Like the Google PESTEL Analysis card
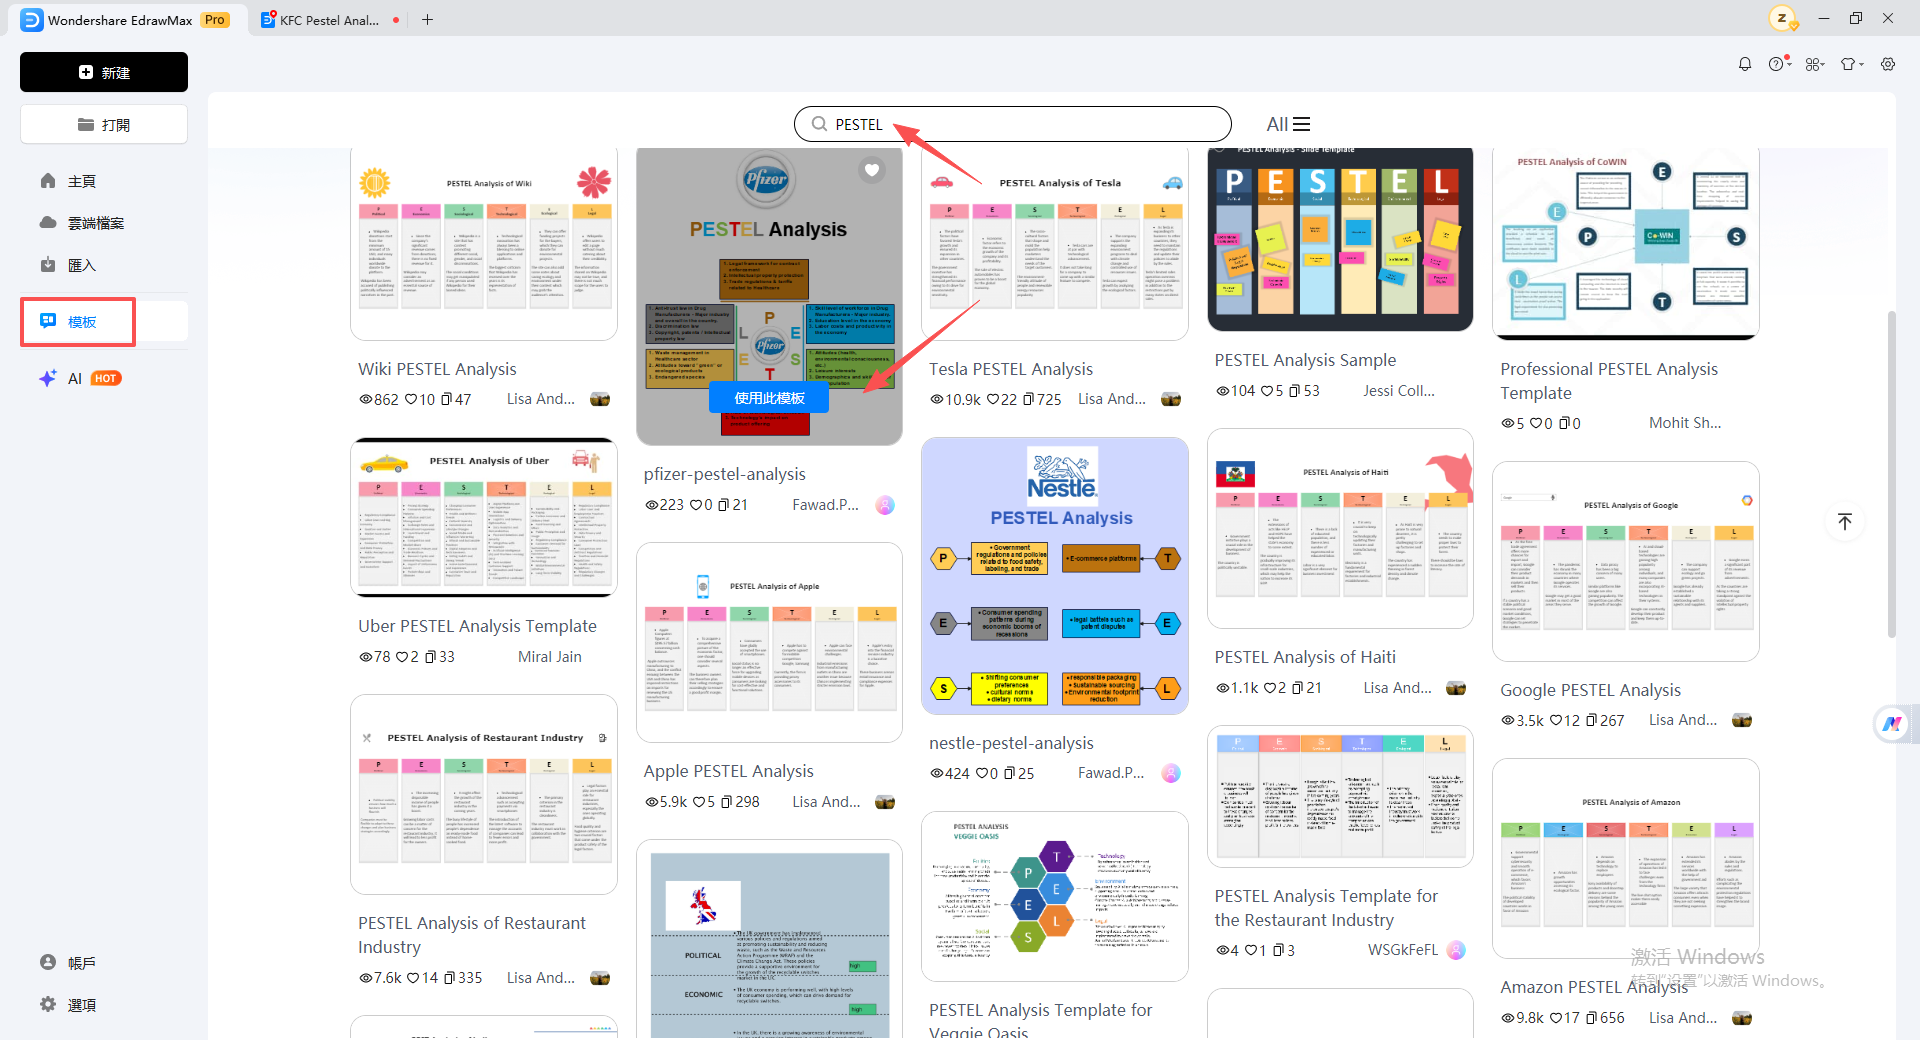 (1556, 720)
